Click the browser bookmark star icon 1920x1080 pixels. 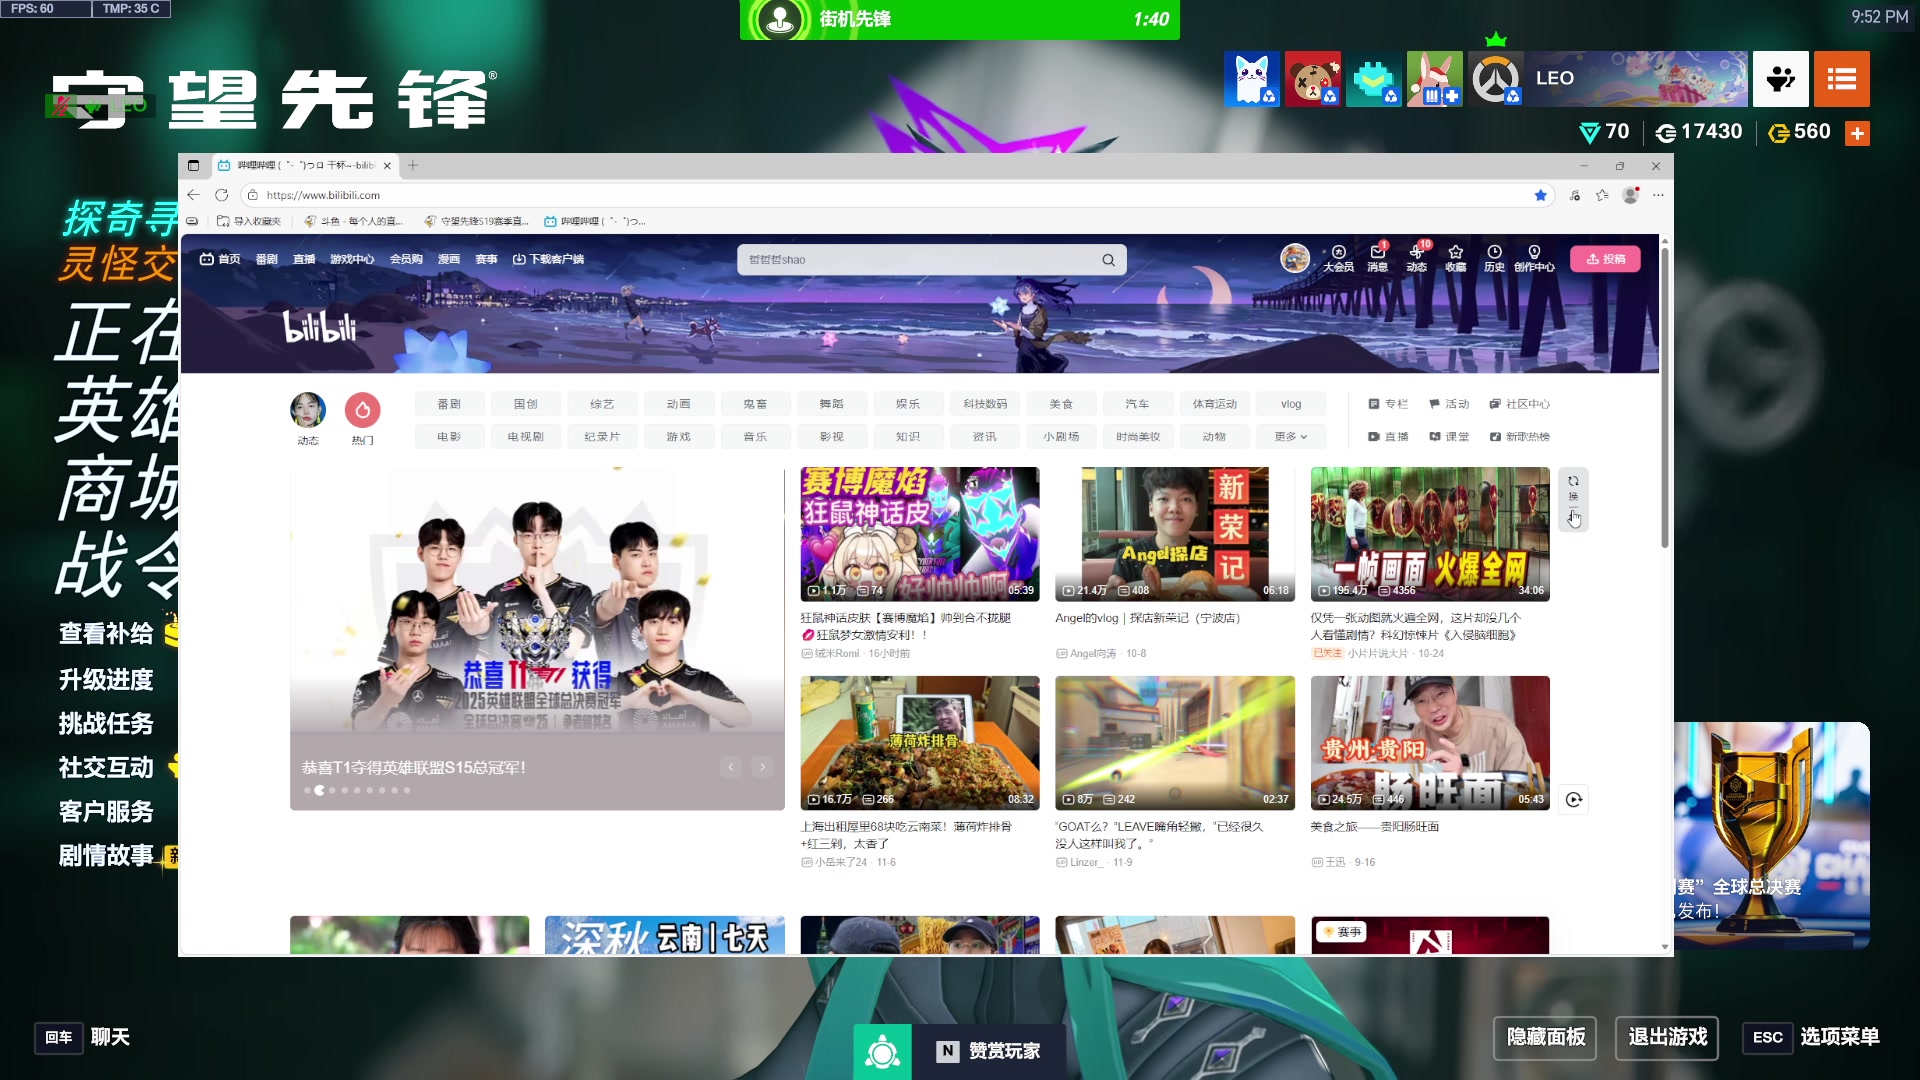[x=1540, y=195]
